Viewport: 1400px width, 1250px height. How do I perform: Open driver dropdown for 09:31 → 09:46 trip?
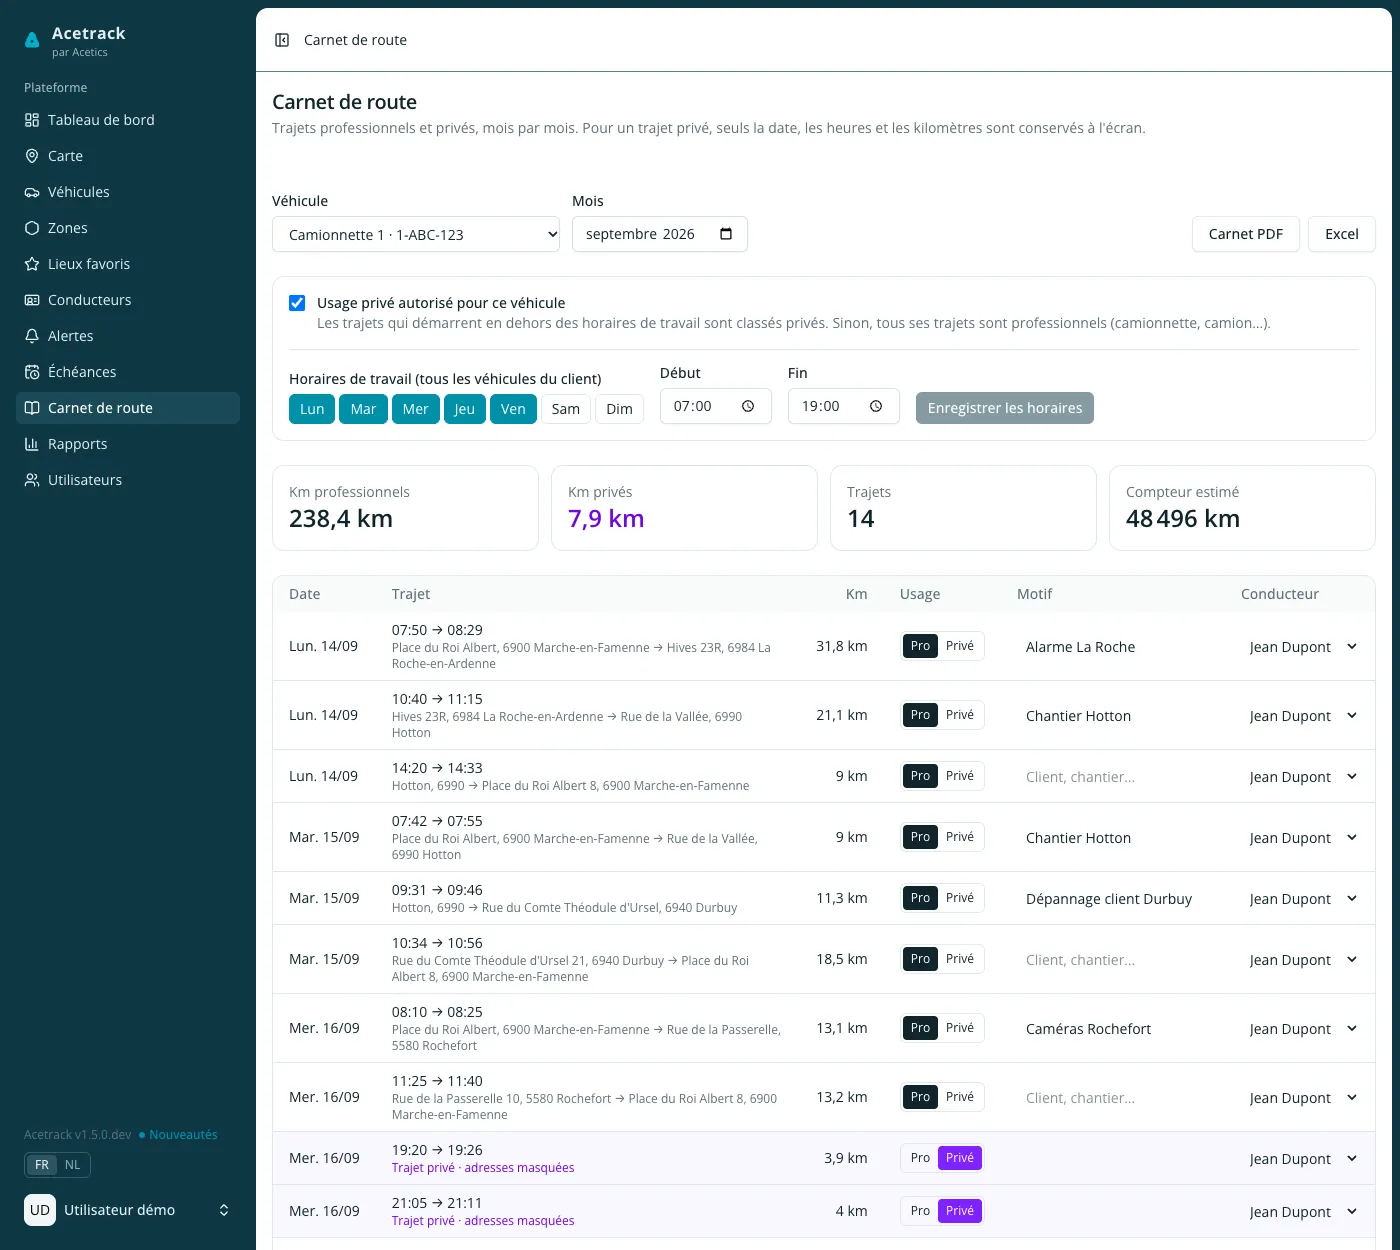(x=1303, y=899)
